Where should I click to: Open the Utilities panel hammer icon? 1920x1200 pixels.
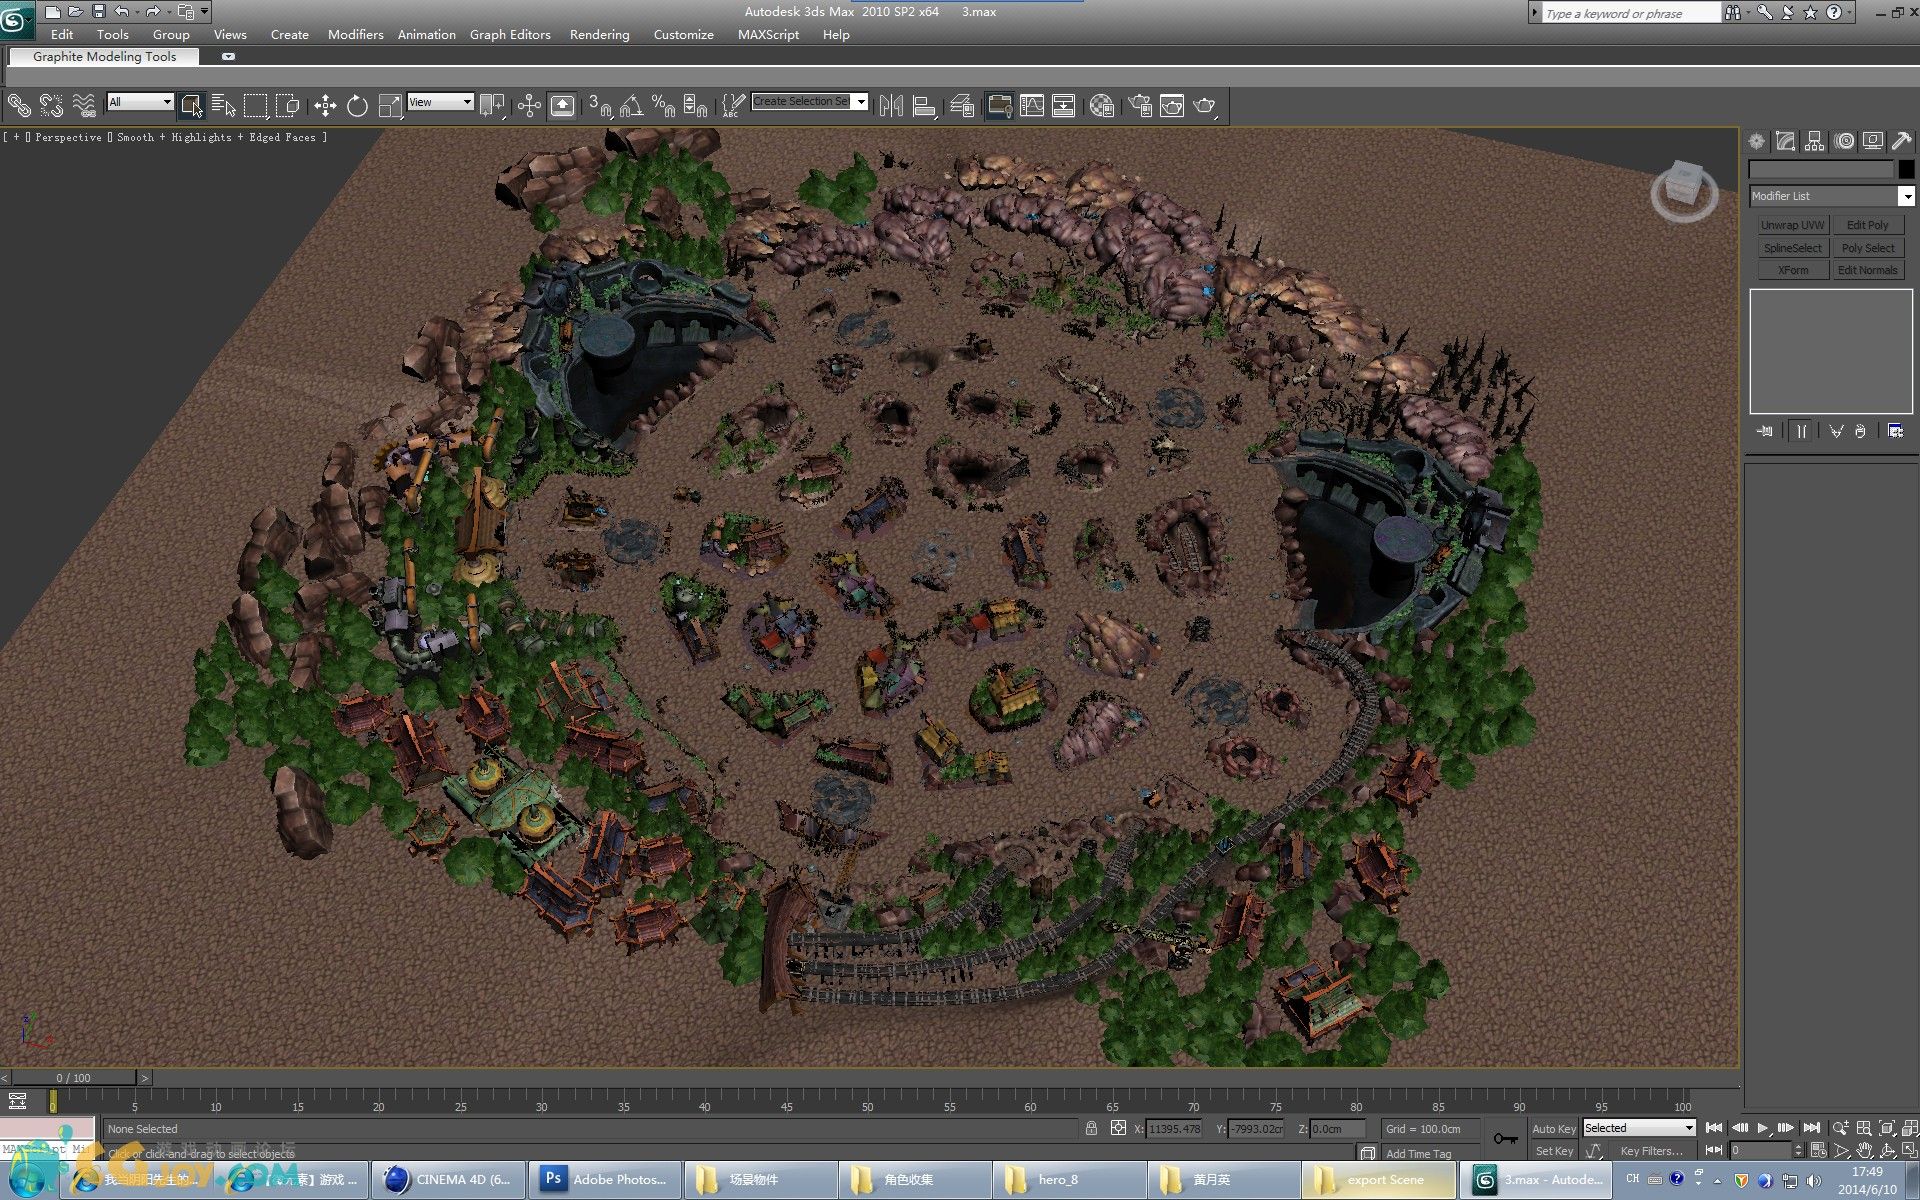pos(1902,142)
